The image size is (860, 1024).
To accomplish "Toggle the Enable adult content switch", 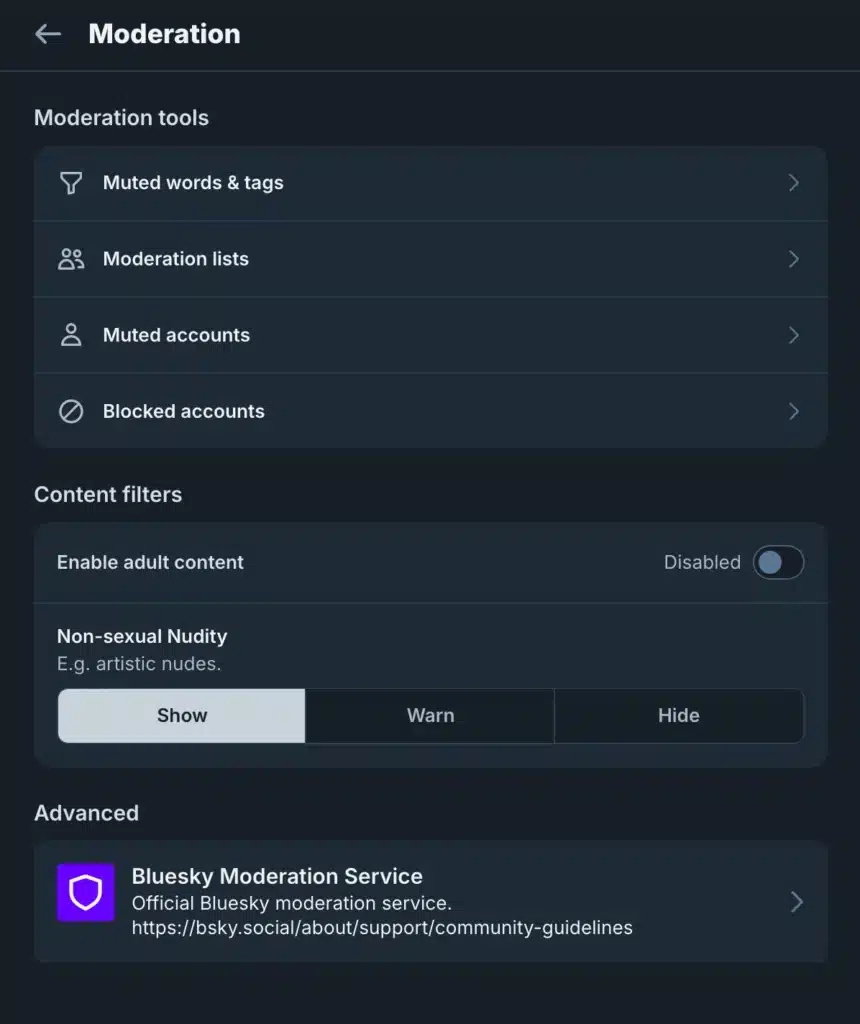I will click(778, 562).
